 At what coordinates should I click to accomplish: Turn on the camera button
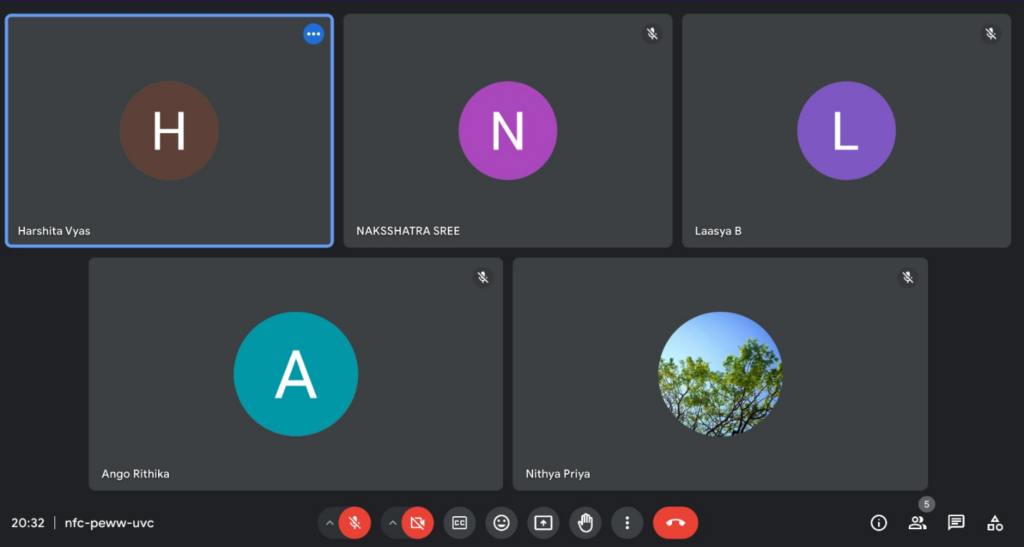coord(417,522)
